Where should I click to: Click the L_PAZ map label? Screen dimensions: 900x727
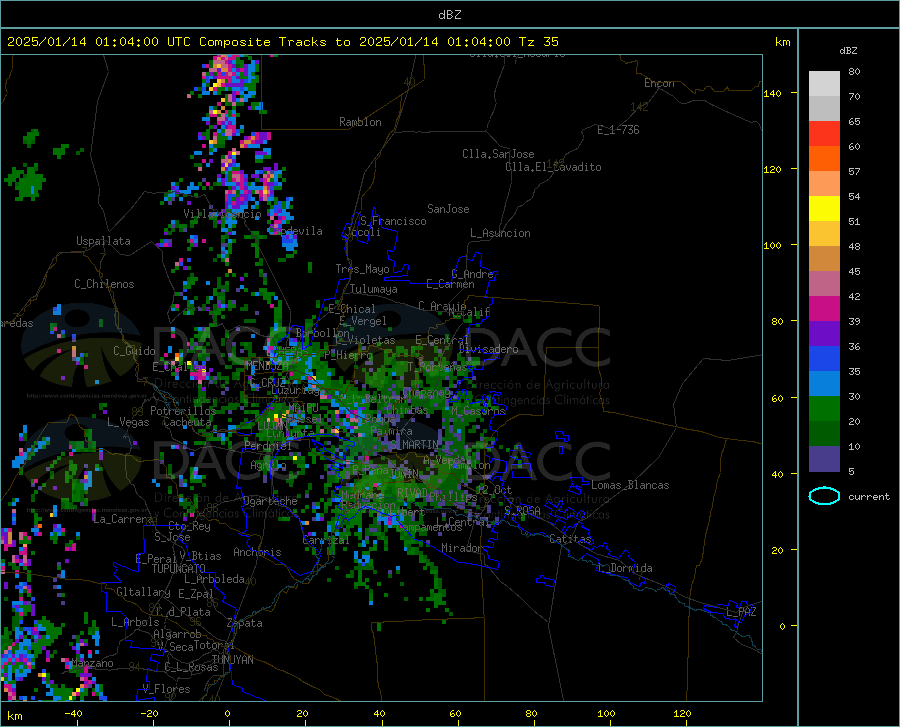[741, 612]
